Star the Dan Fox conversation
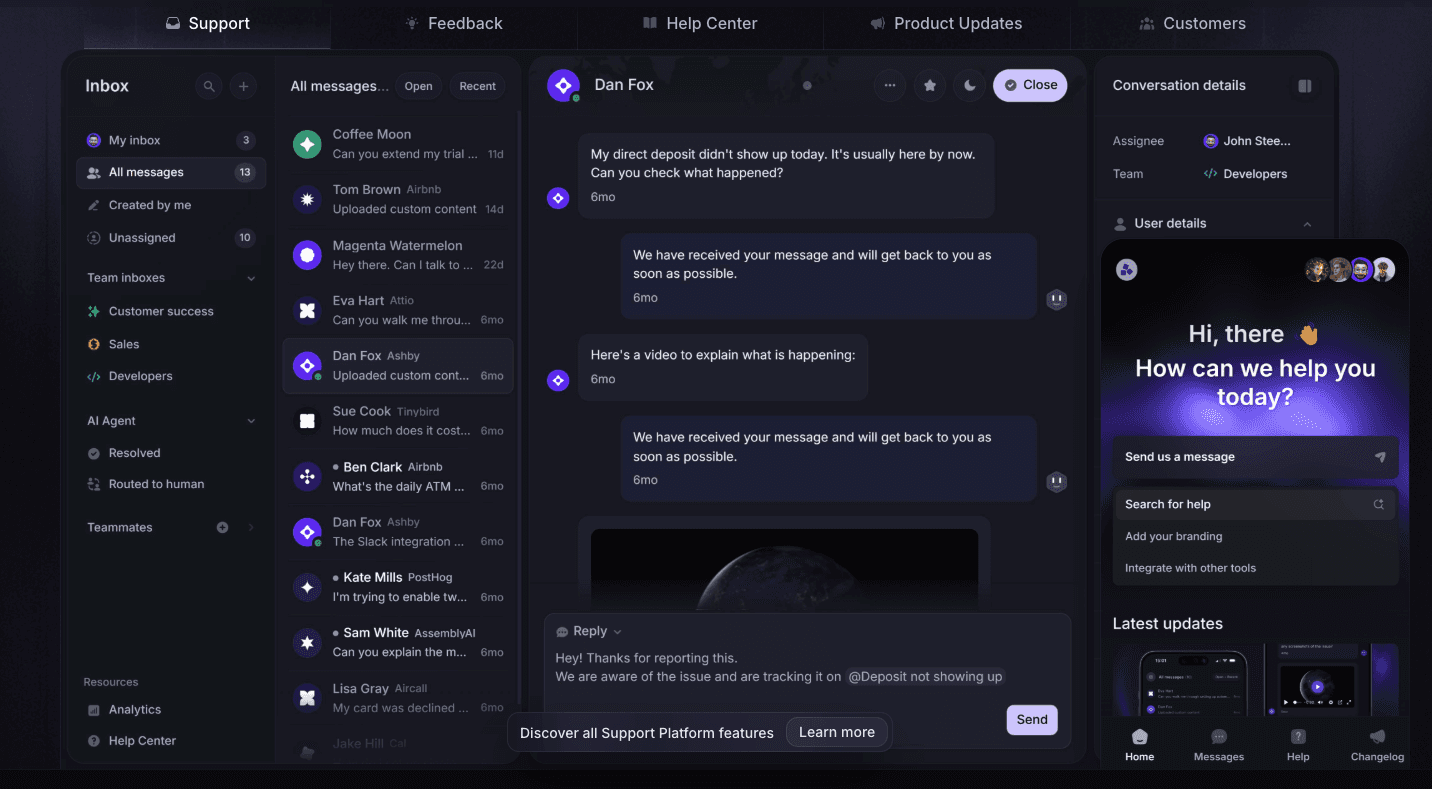This screenshot has height=789, width=1432. [929, 85]
